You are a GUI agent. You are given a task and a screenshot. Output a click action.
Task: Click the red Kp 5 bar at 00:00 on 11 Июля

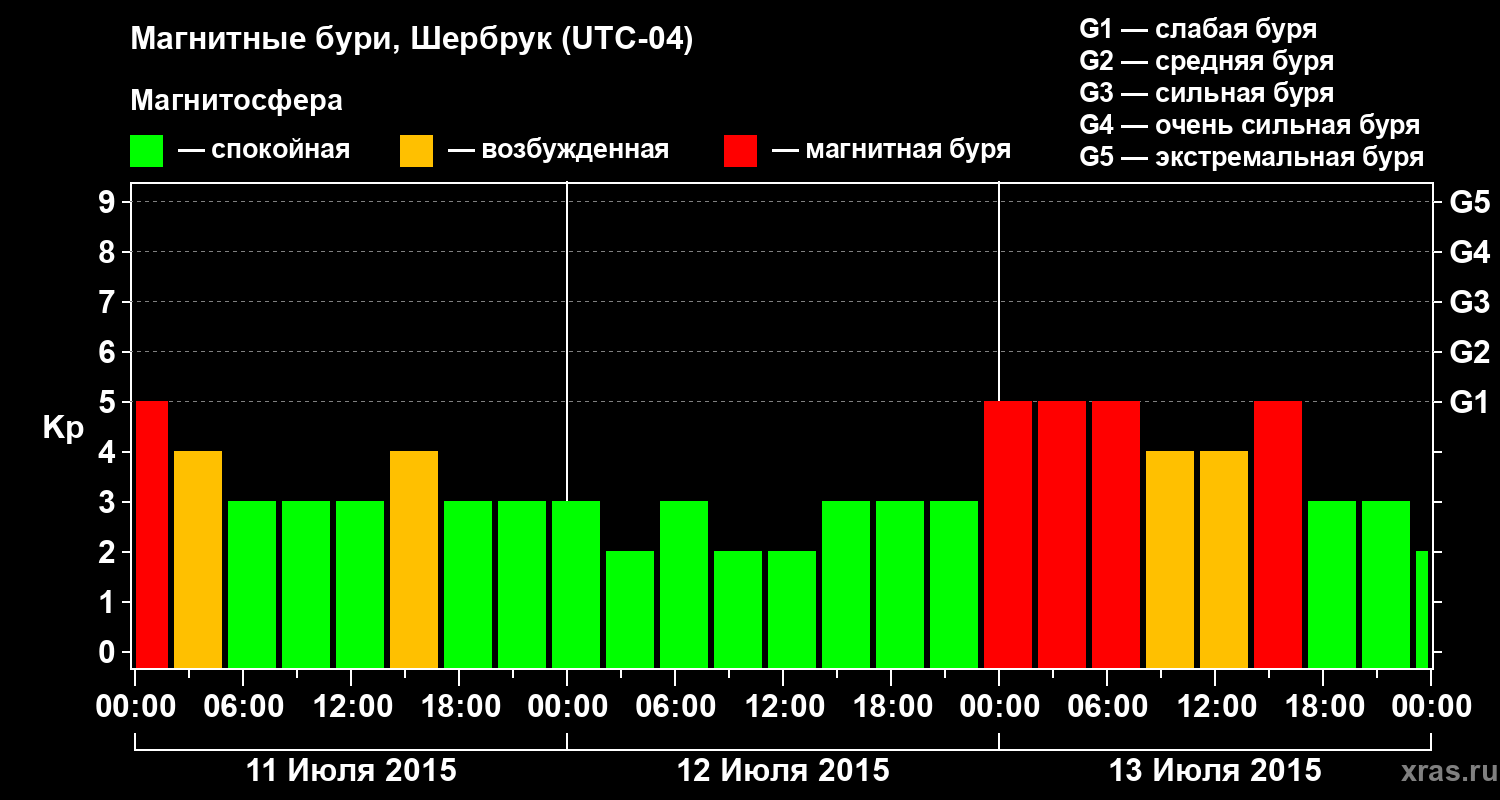[152, 534]
